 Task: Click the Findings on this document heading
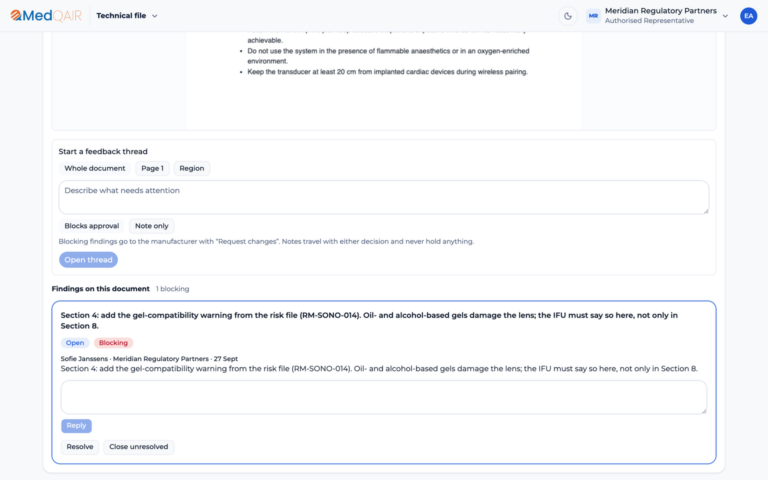(100, 289)
